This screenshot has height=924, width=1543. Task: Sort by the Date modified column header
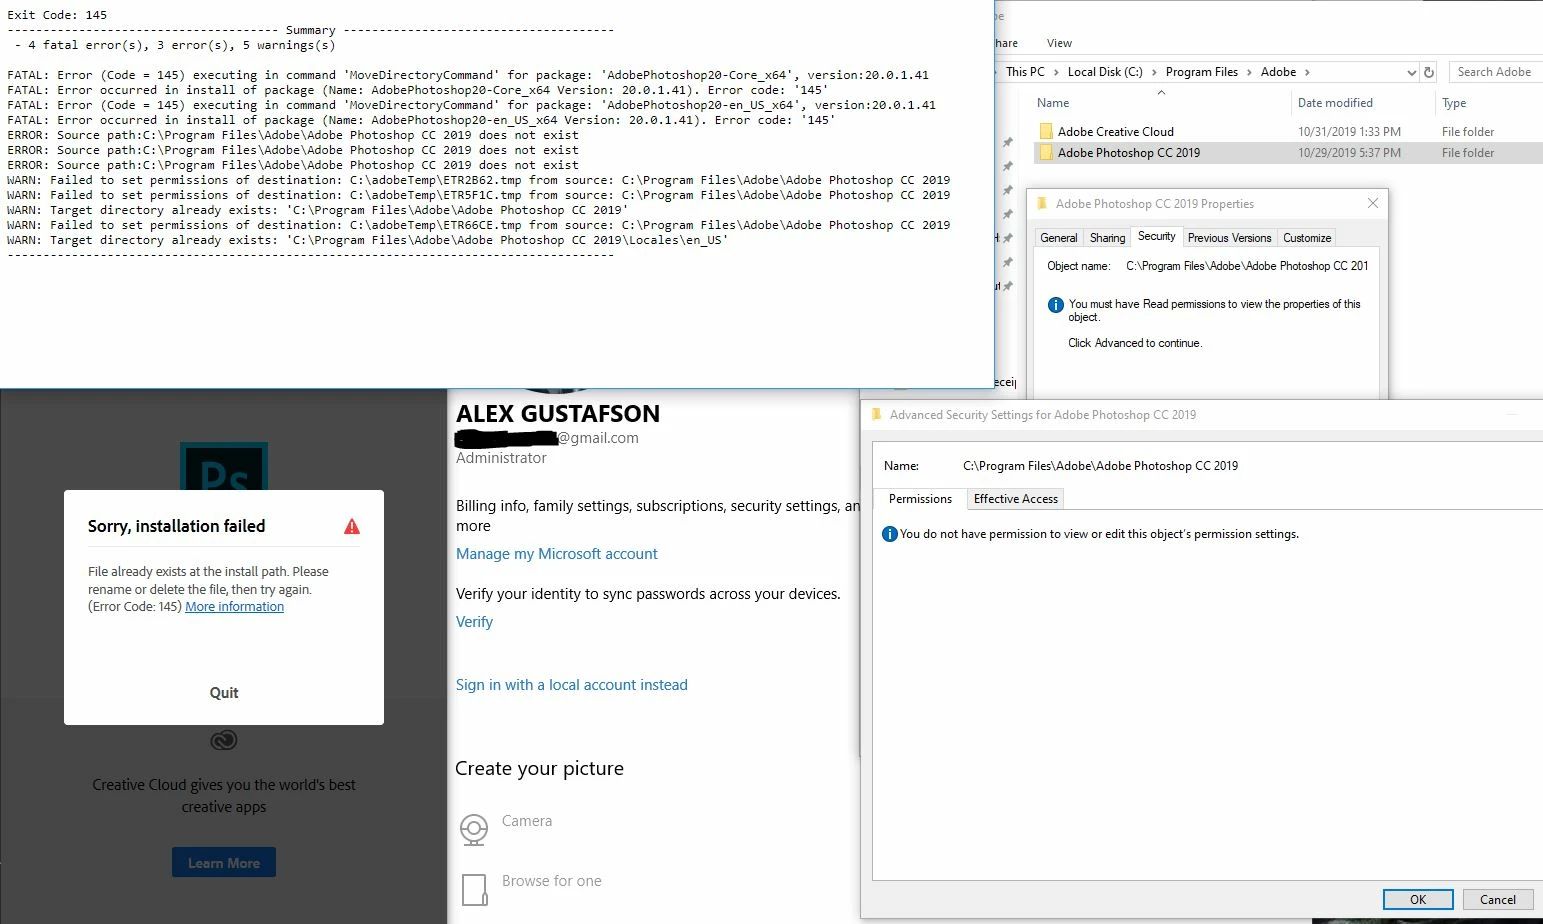click(1335, 103)
